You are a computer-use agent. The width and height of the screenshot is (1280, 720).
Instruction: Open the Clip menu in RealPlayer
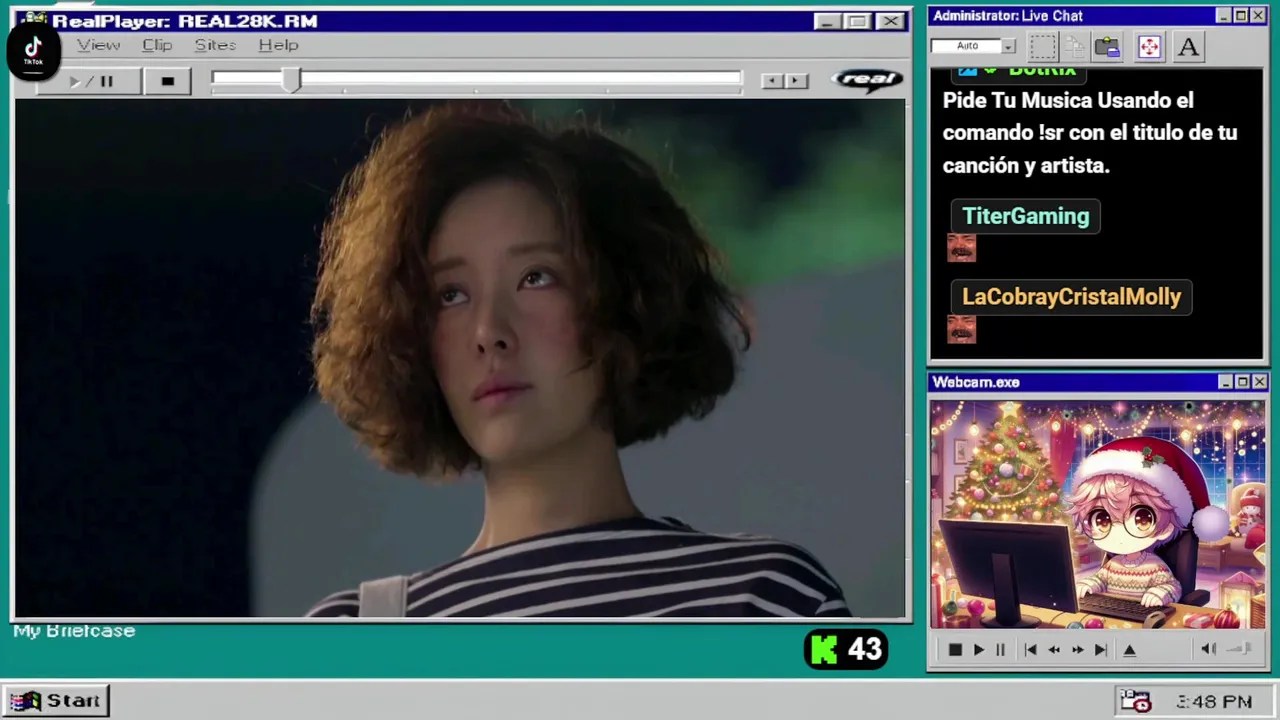point(157,45)
